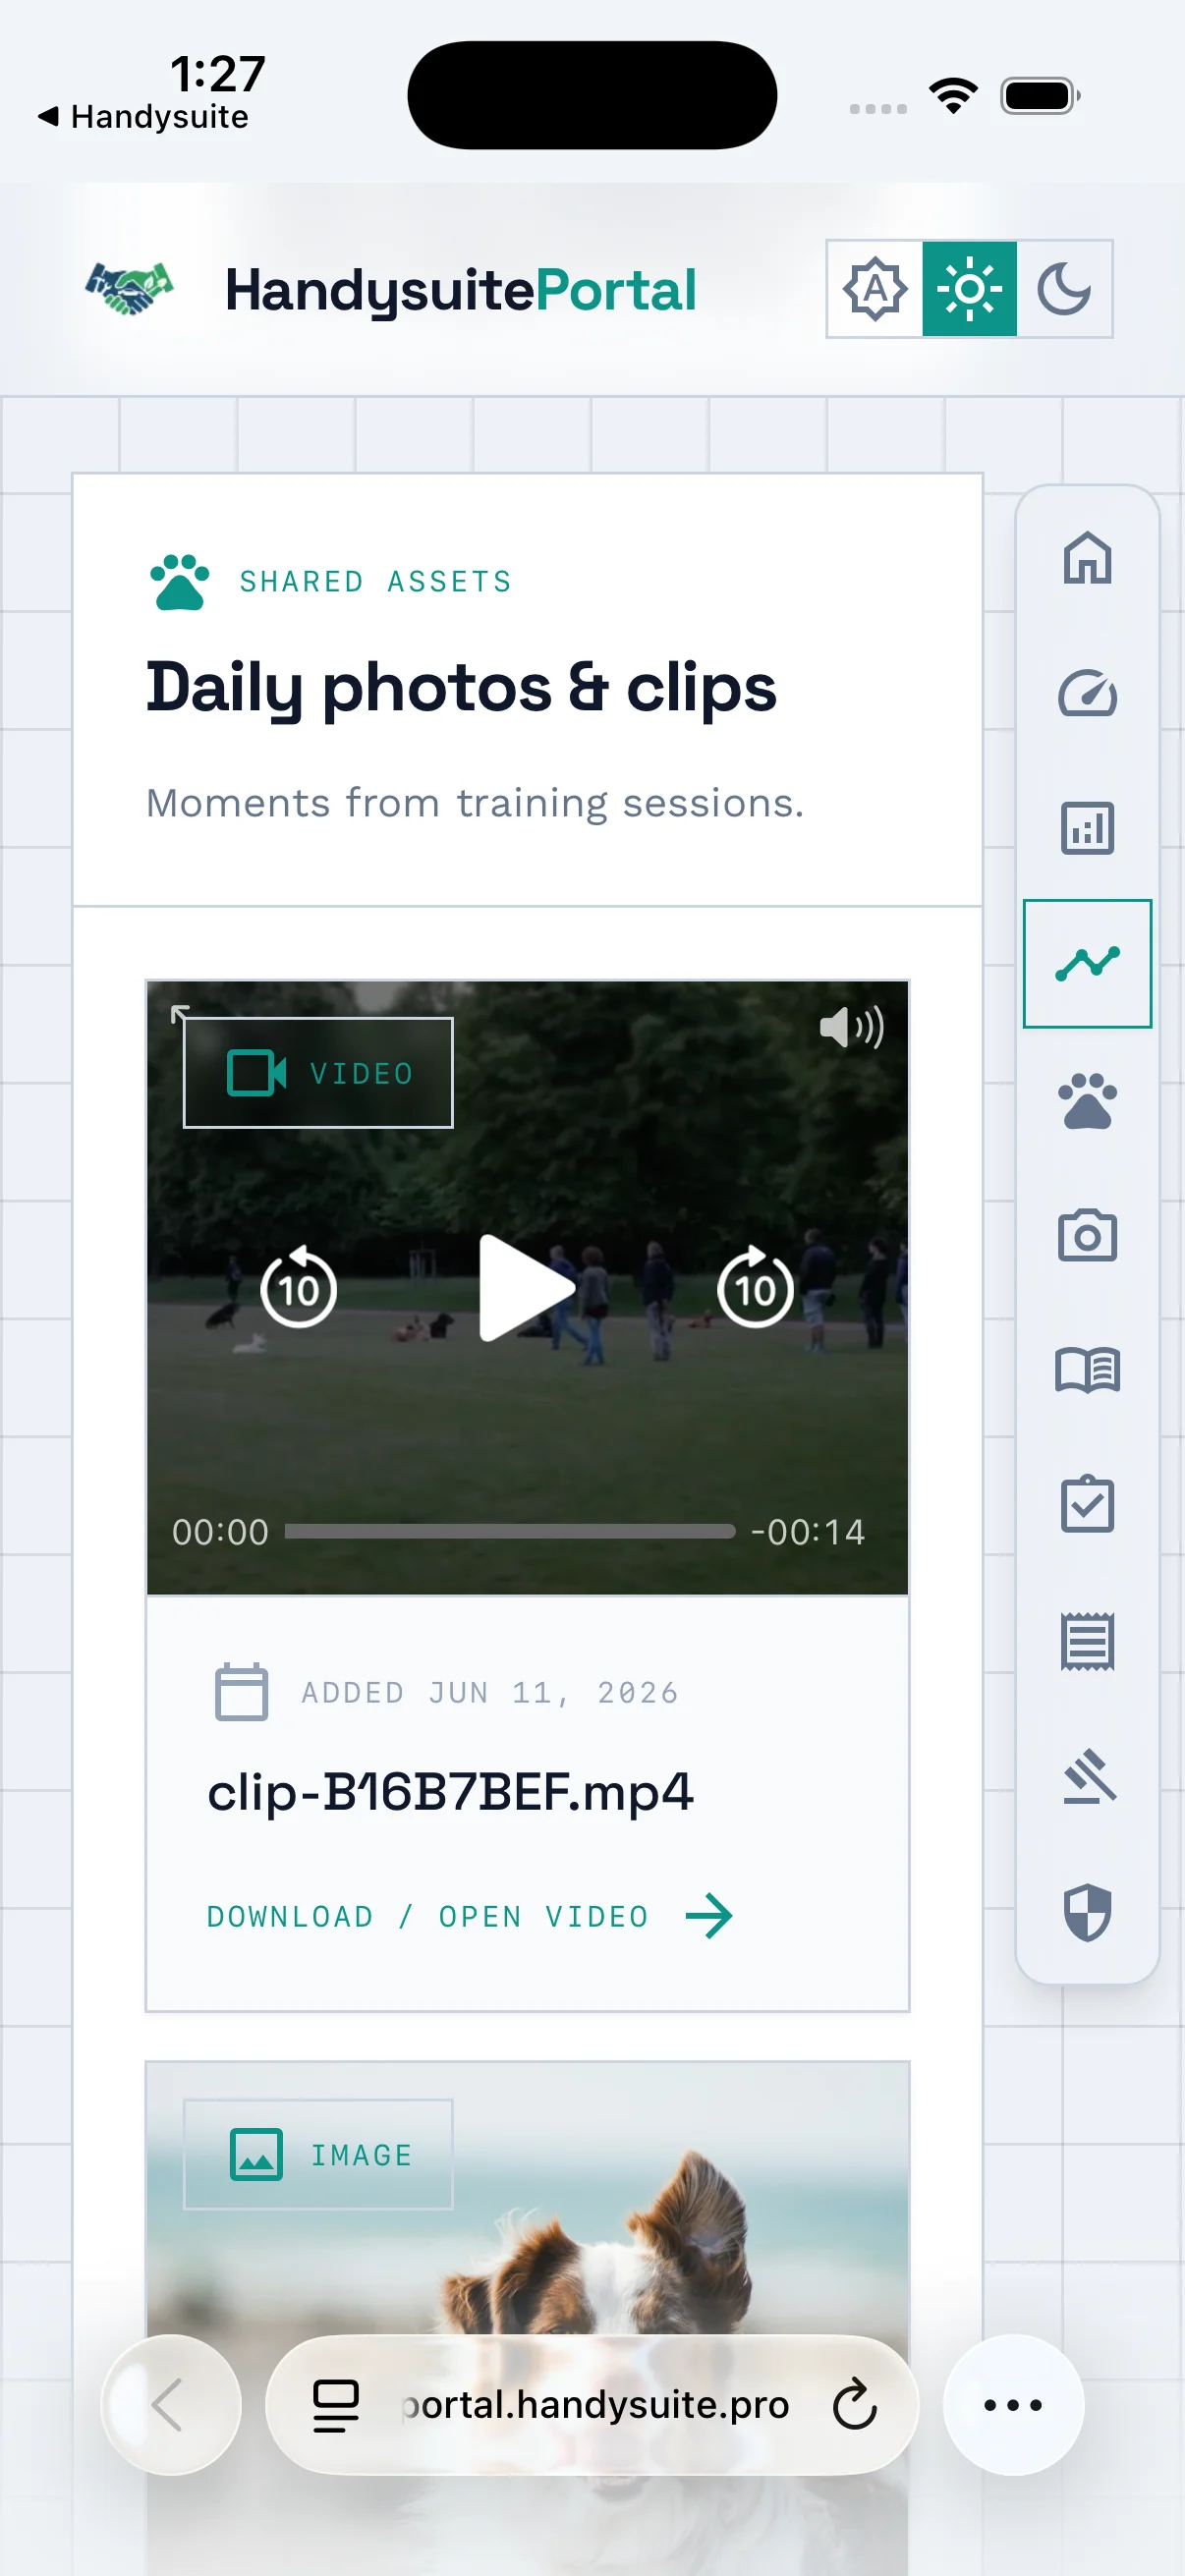Screen dimensions: 1185x2576
Task: Open the receipt lines sidebar icon
Action: 1087,1641
